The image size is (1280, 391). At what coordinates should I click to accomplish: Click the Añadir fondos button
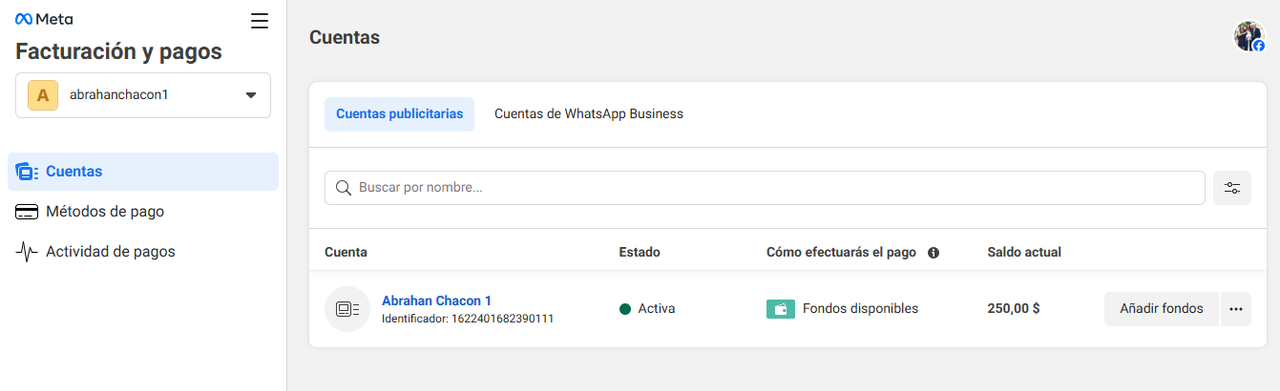(1161, 309)
